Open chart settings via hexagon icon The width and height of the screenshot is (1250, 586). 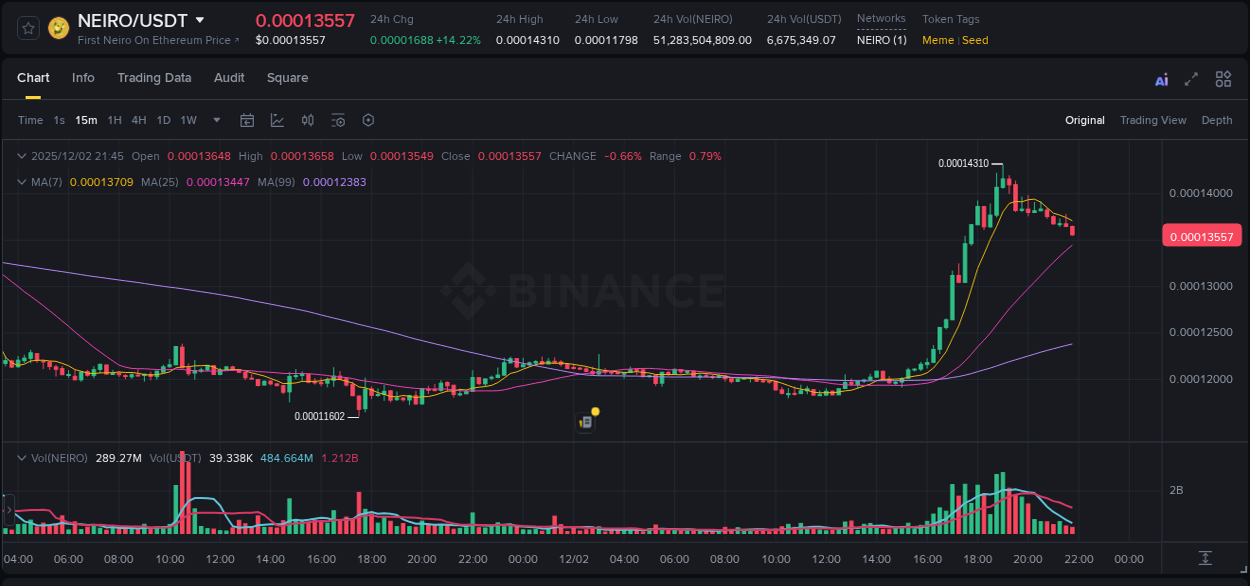click(x=368, y=119)
